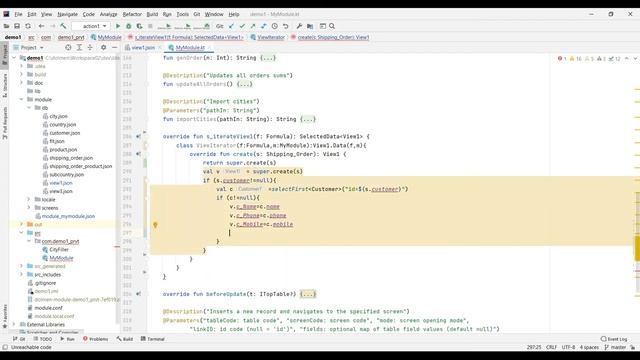Screen dimensions: 640x360
Task: Close the view1.json tab
Action: click(160, 48)
